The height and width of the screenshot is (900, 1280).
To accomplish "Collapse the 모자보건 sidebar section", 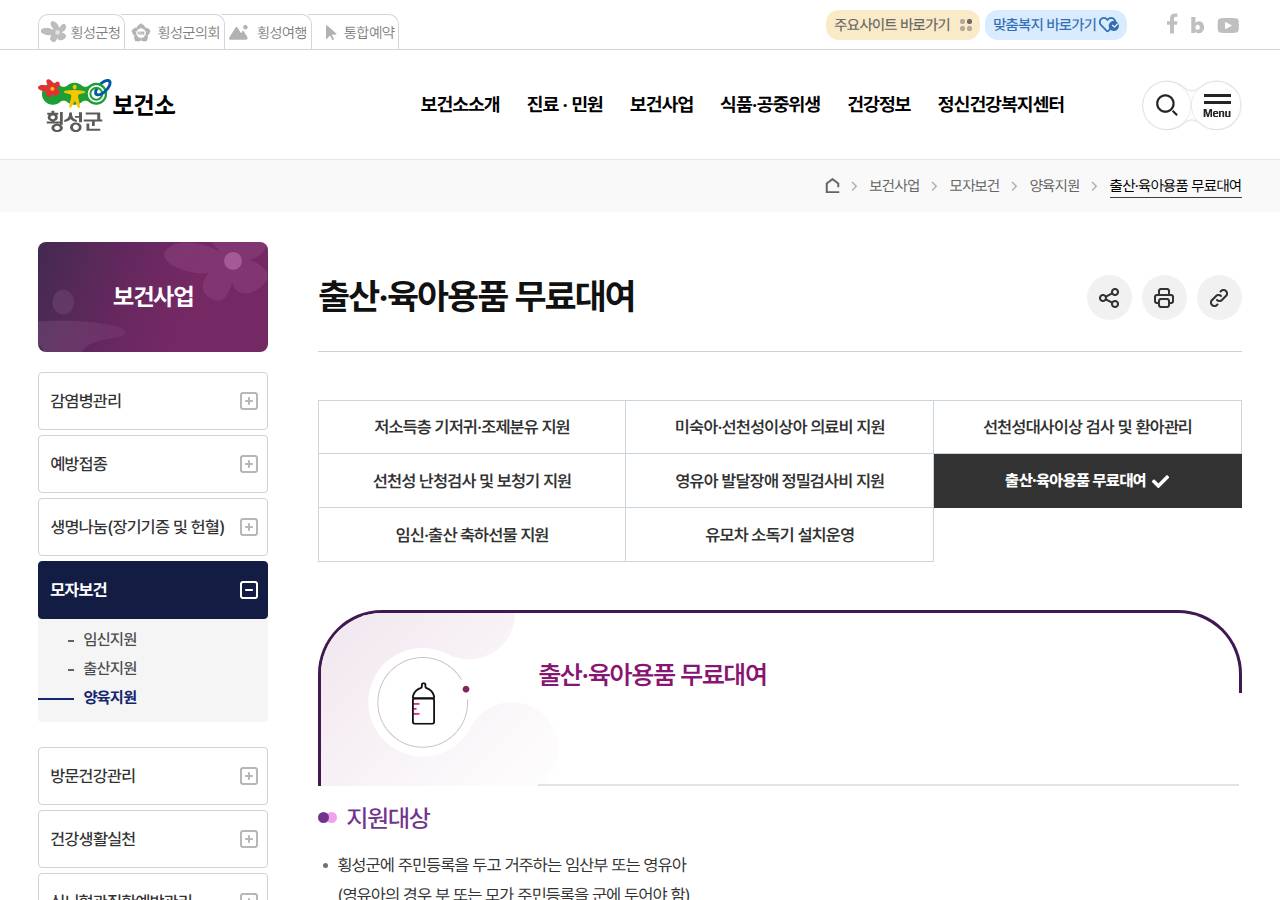I will point(153,590).
